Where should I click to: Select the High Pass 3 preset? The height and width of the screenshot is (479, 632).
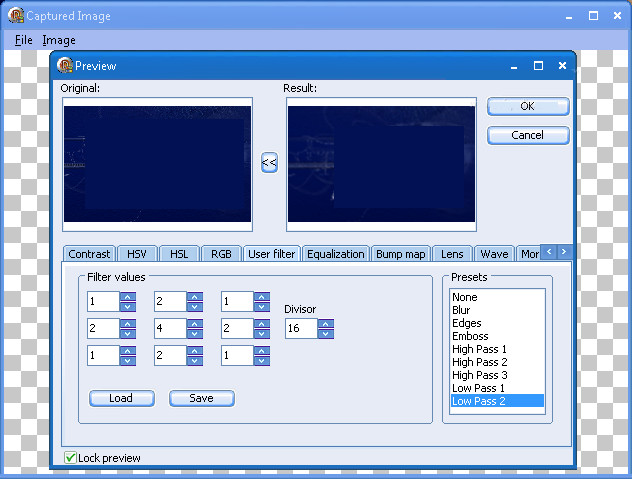click(x=497, y=375)
